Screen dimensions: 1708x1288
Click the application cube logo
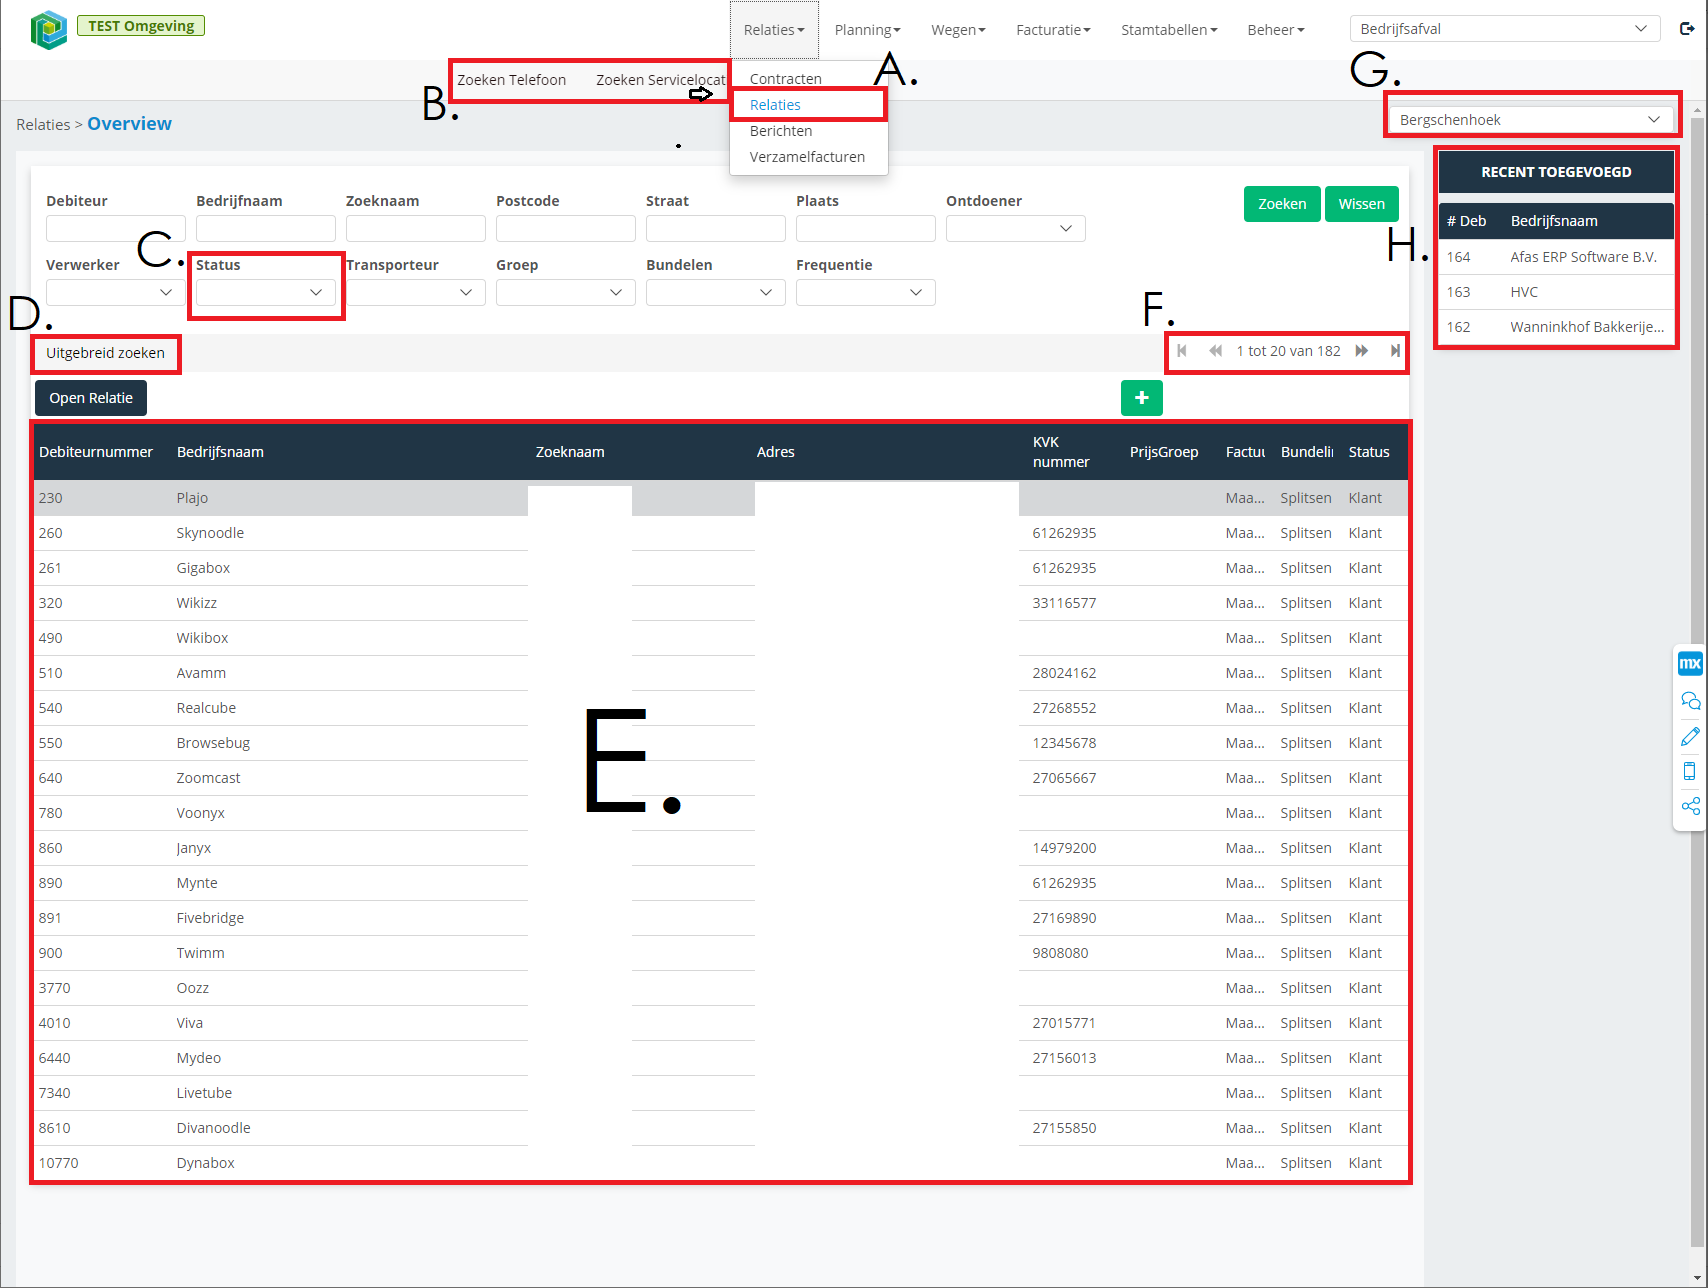click(x=48, y=30)
